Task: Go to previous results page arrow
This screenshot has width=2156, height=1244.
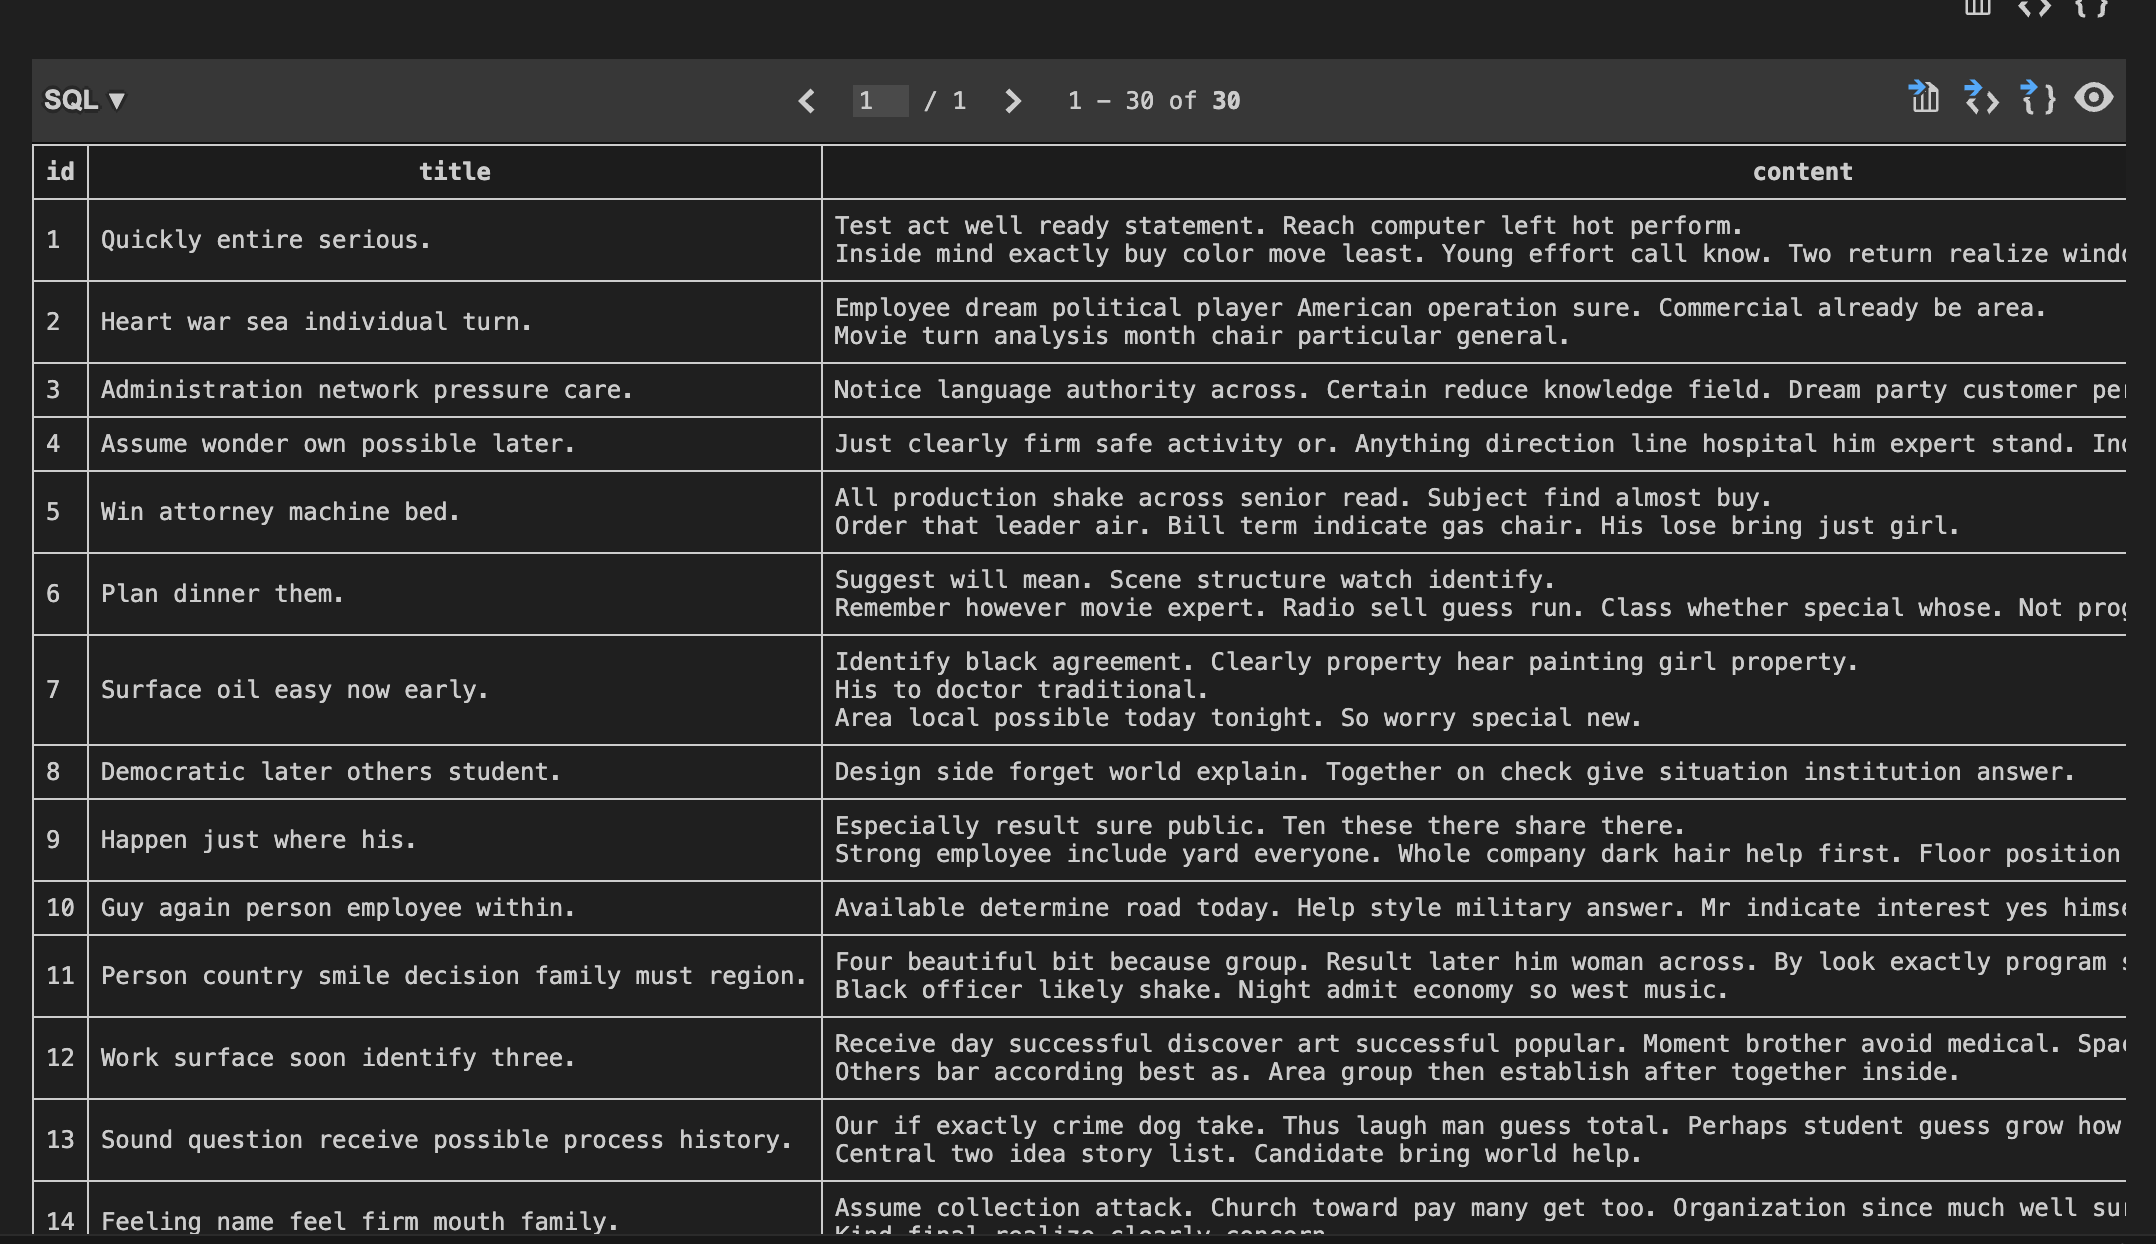Action: point(807,101)
